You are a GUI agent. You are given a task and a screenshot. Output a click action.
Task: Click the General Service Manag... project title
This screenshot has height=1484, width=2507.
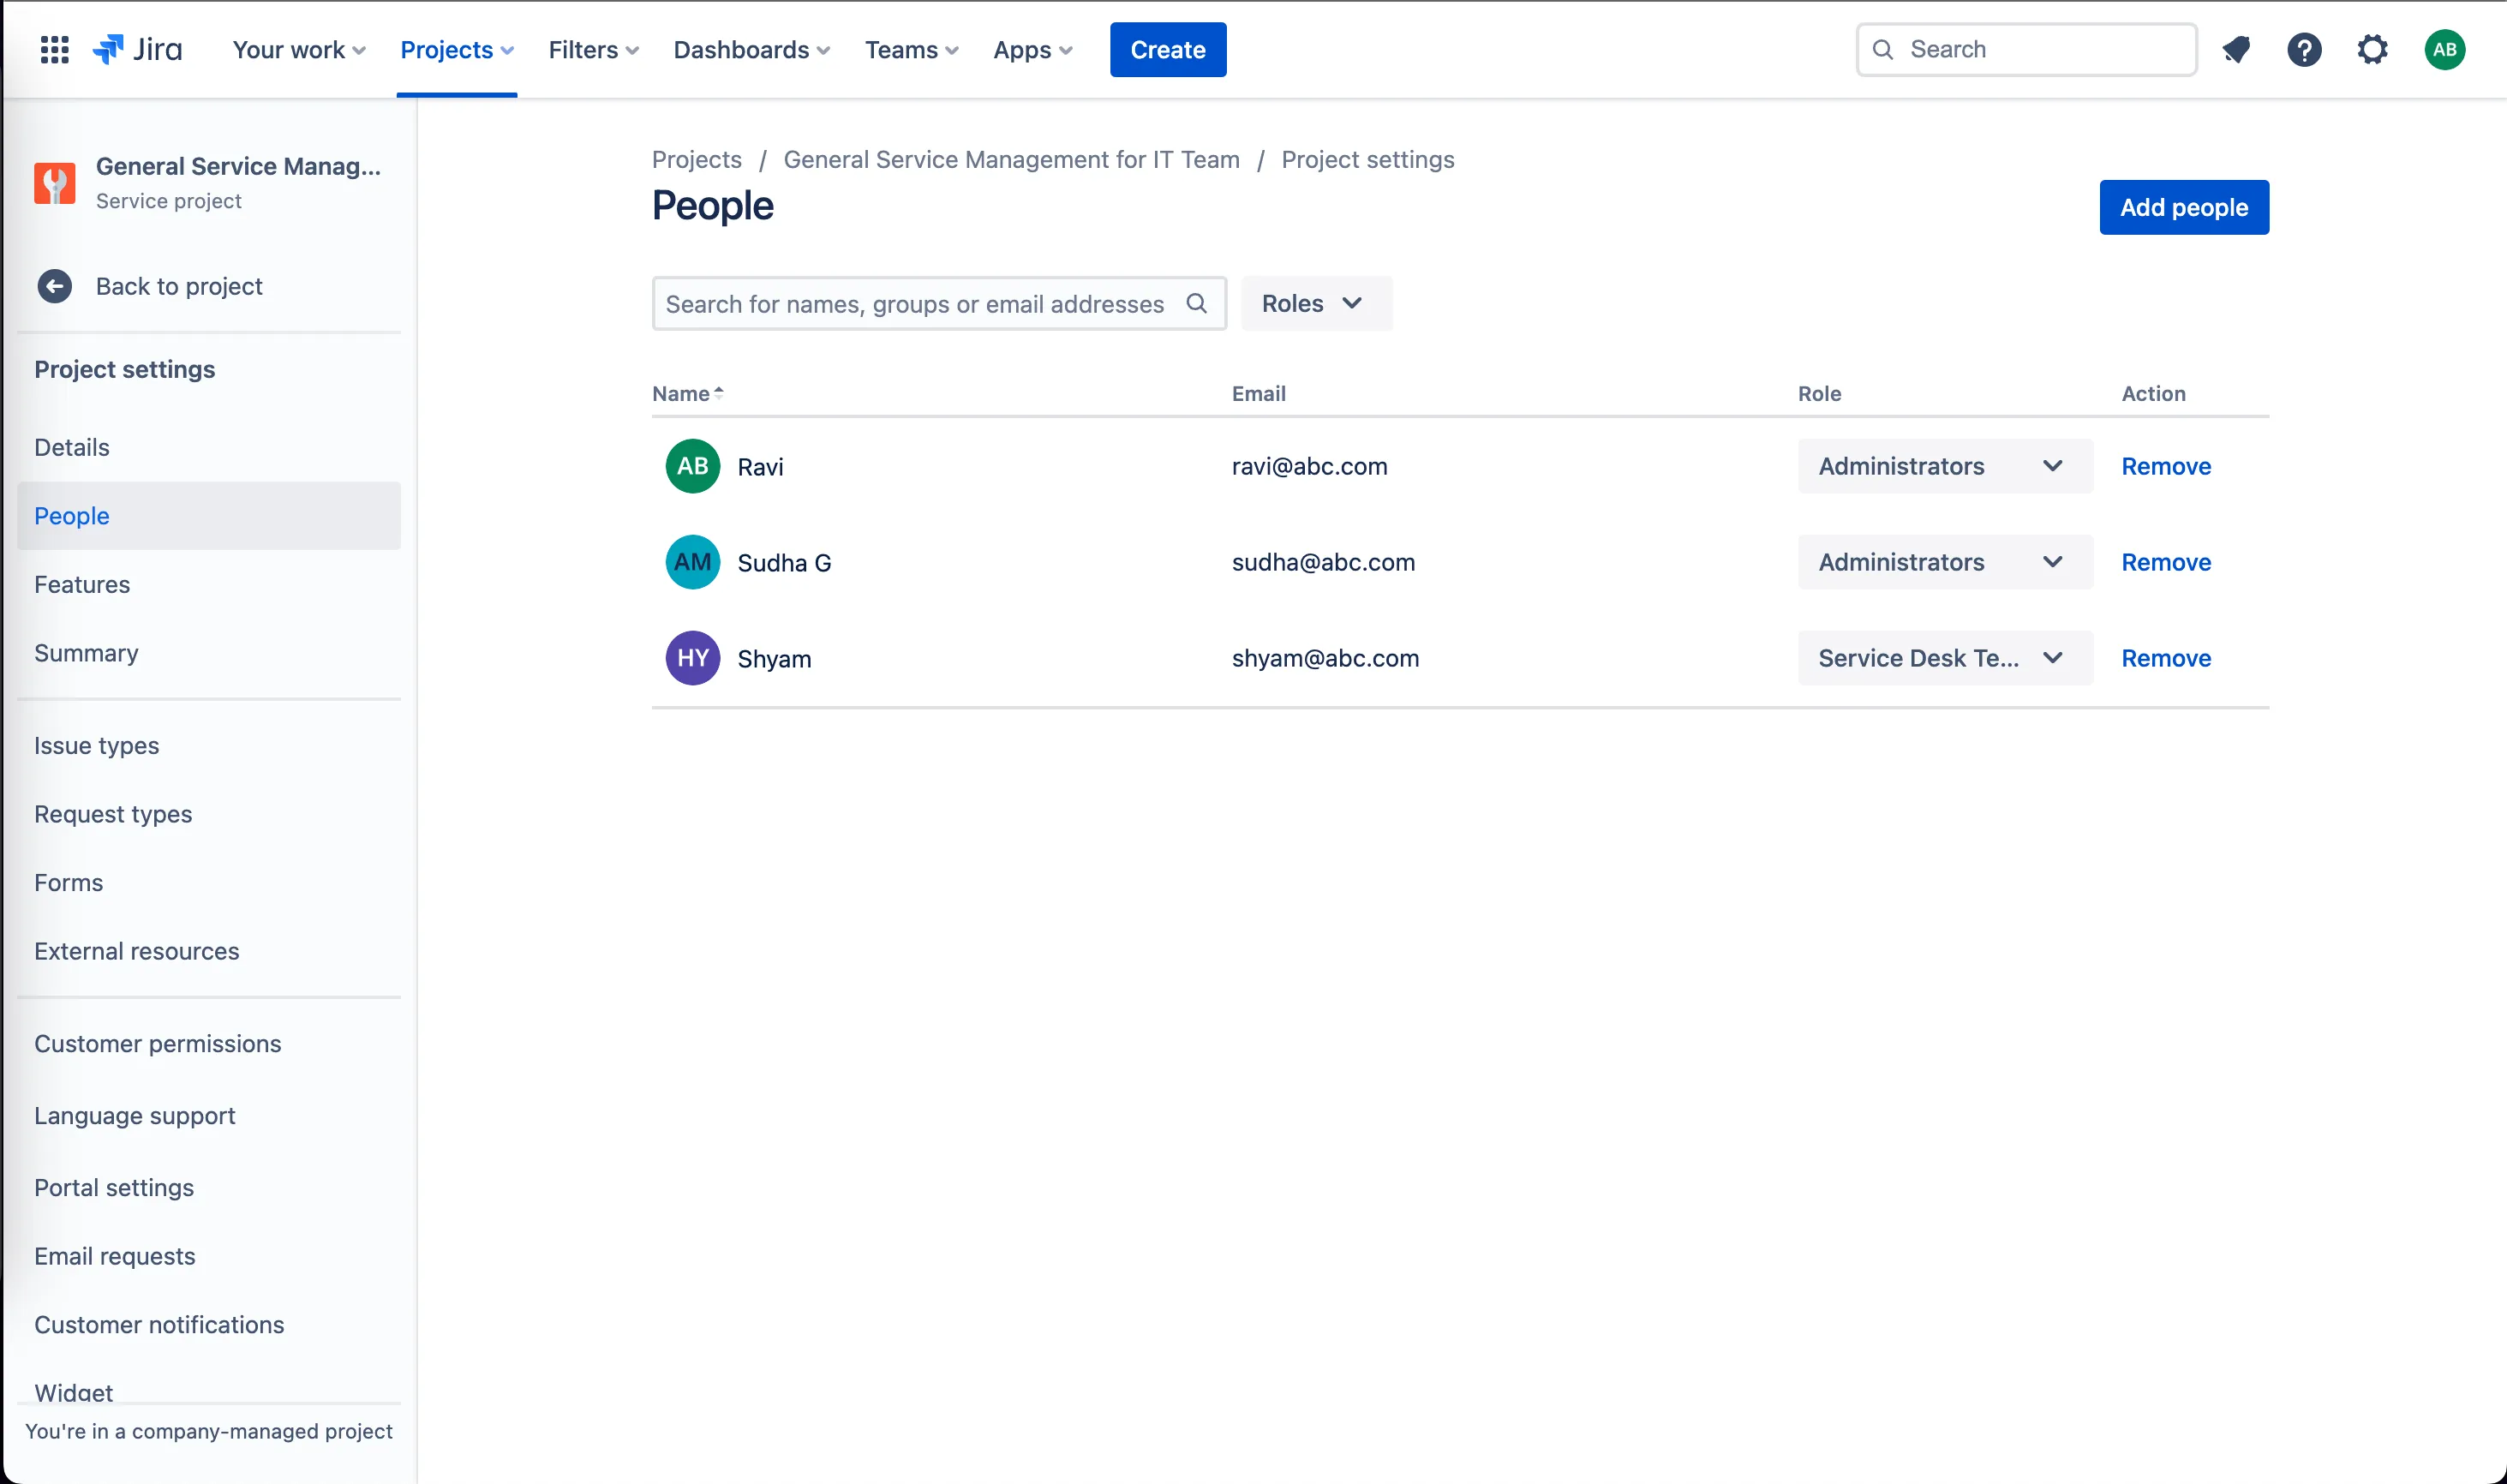[238, 166]
